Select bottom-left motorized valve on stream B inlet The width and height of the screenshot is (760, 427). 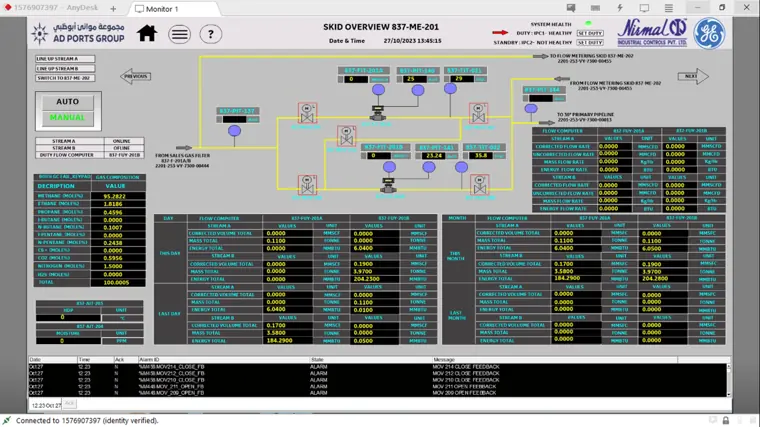pyautogui.click(x=307, y=185)
